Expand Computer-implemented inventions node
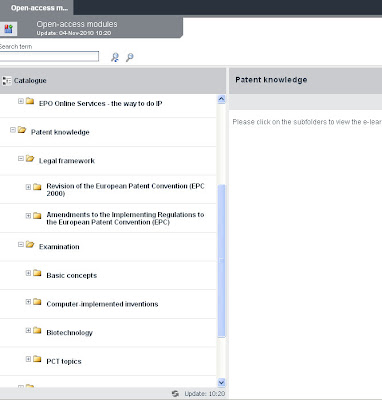The image size is (382, 400). [28, 302]
